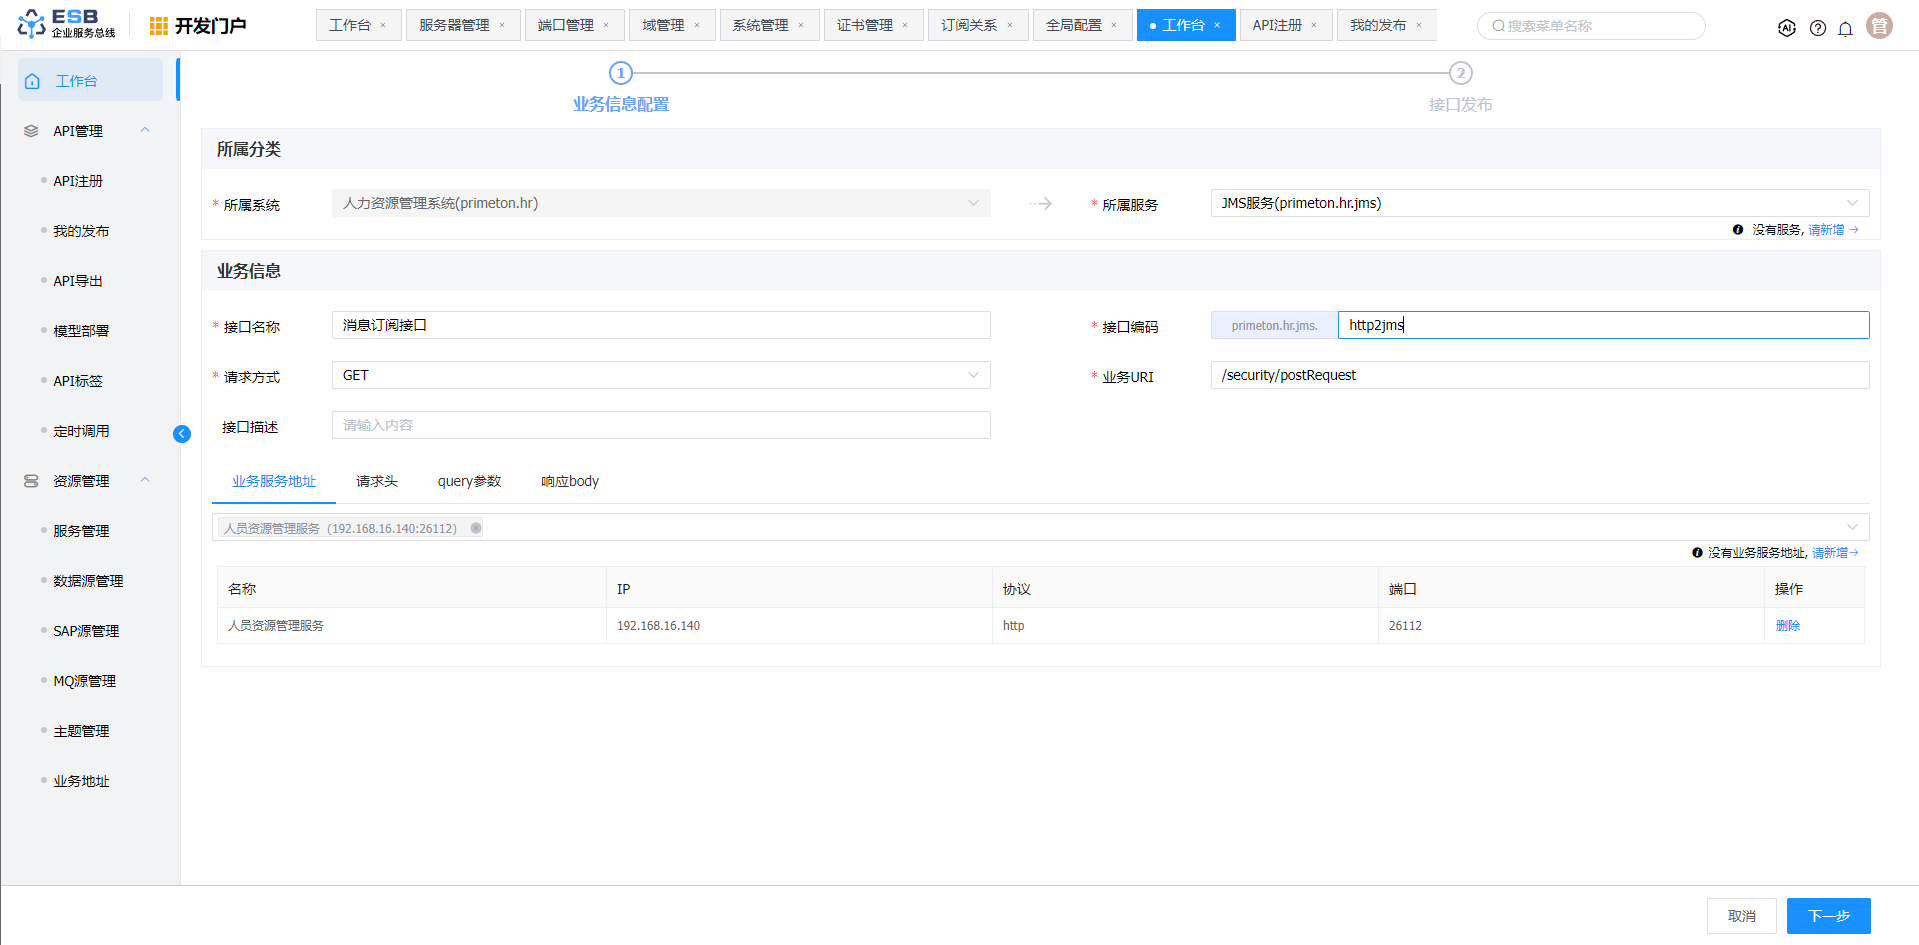Collapse the sidebar with the blue arrow
Viewport: 1919px width, 945px height.
click(x=182, y=433)
